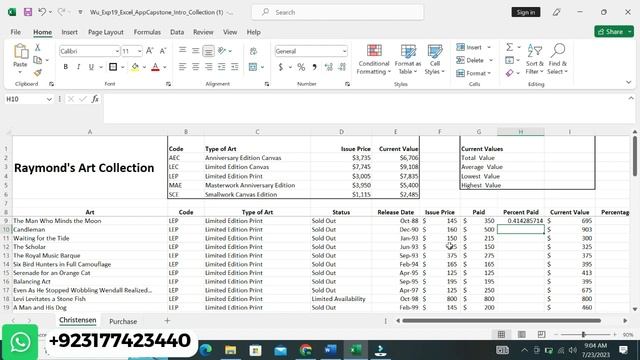Click the Undo arrow icon
Image resolution: width=640 pixels, height=360 pixels.
42,12
